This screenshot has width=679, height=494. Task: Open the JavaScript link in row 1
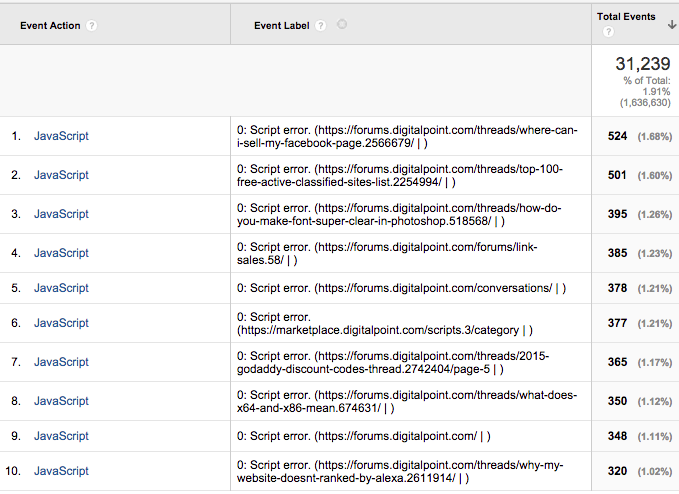pos(61,136)
